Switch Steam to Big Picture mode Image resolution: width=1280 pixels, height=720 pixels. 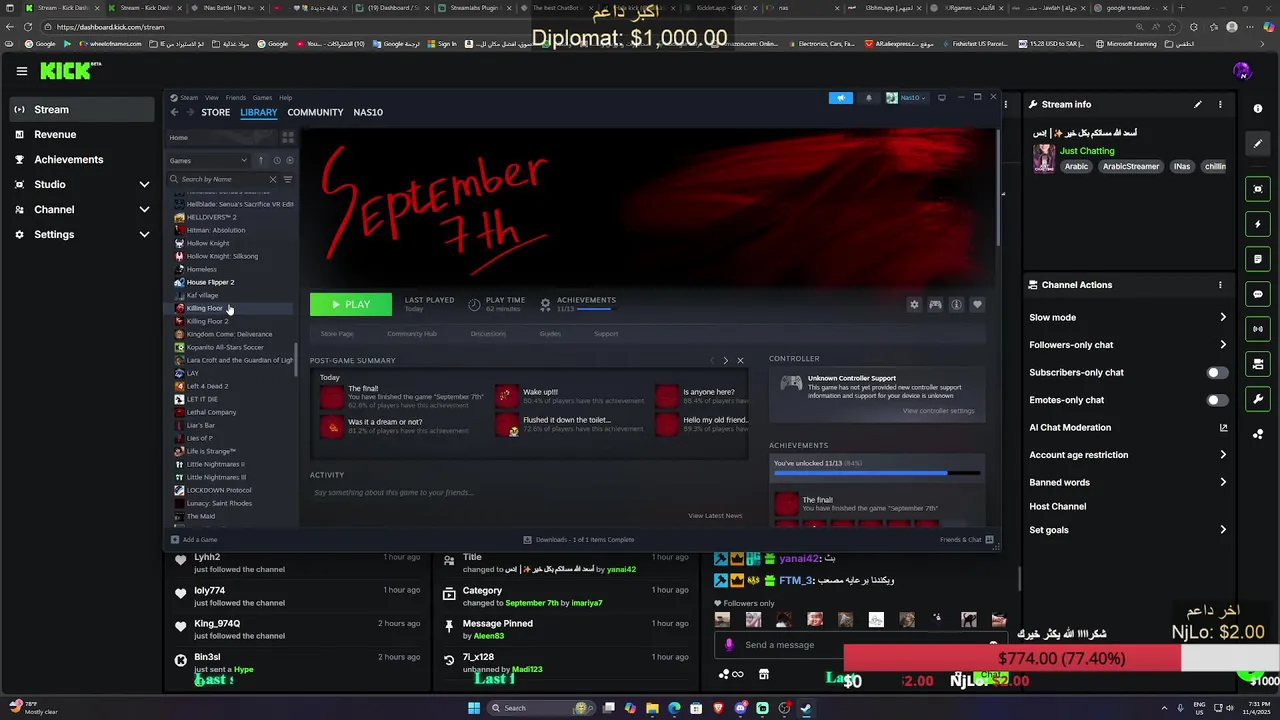click(x=941, y=98)
